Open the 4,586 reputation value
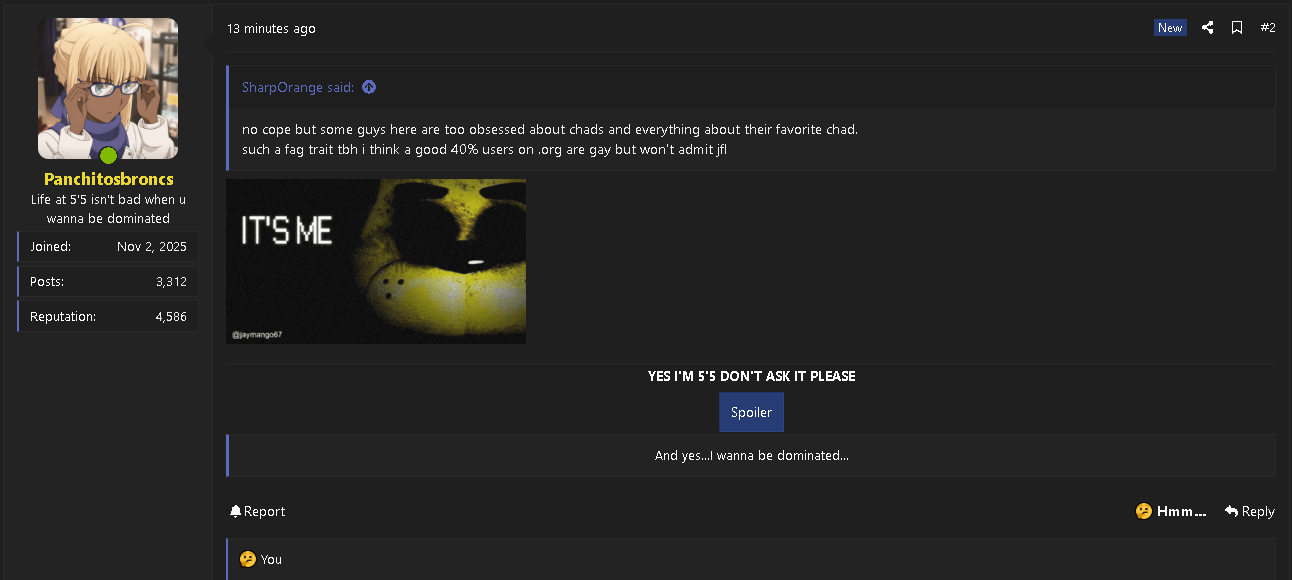 (x=171, y=317)
